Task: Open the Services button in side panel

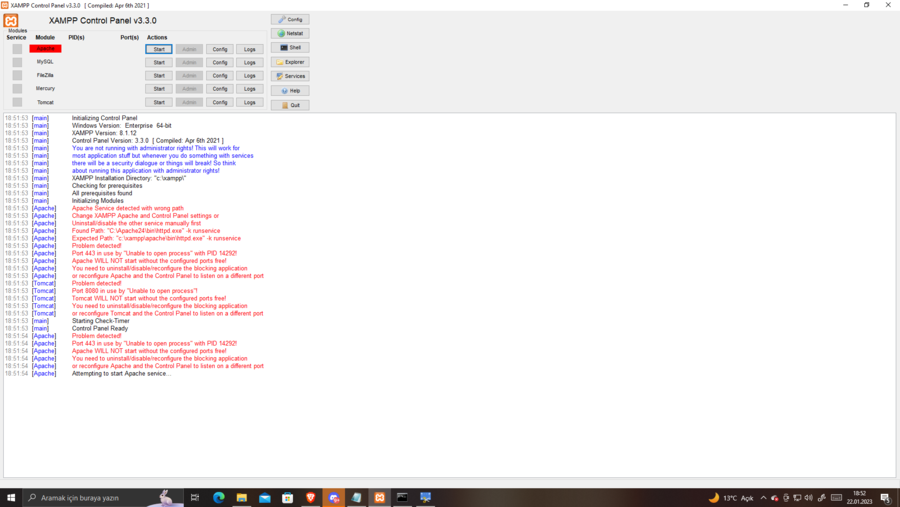Action: click(290, 76)
